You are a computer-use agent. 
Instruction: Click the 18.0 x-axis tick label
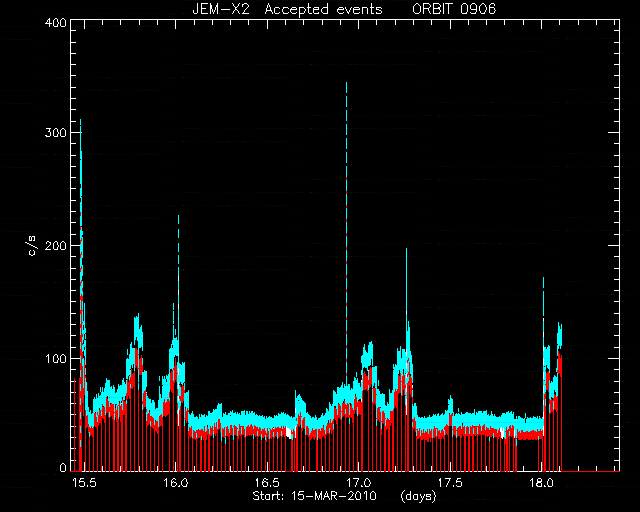coord(541,483)
